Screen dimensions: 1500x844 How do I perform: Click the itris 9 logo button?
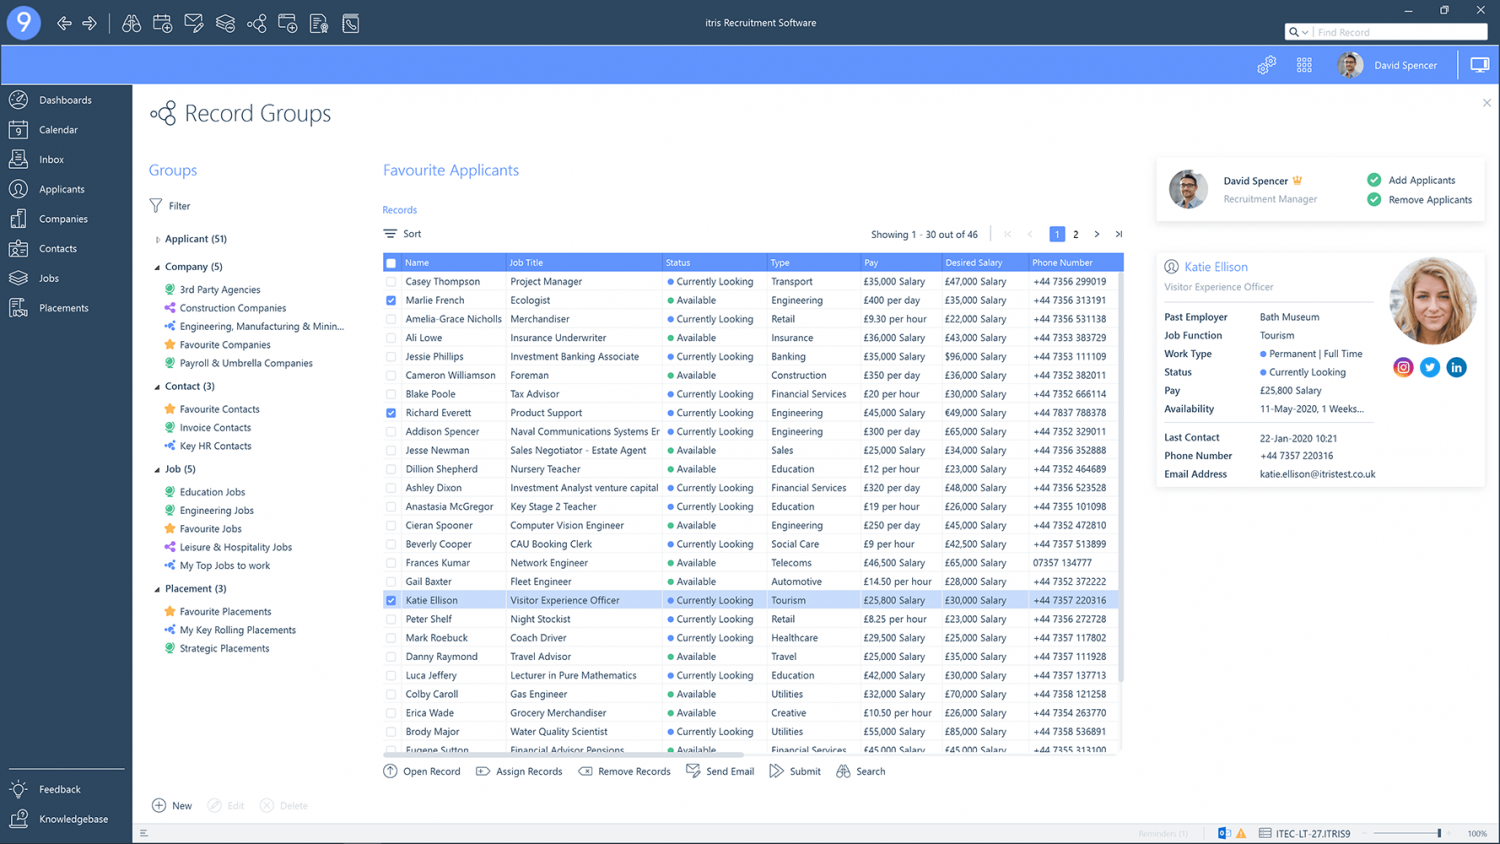tap(24, 22)
